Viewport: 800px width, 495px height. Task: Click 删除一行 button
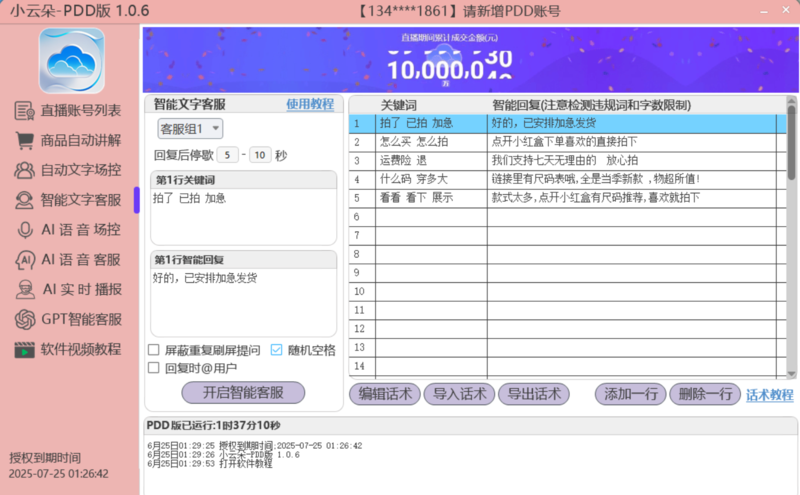coord(705,394)
